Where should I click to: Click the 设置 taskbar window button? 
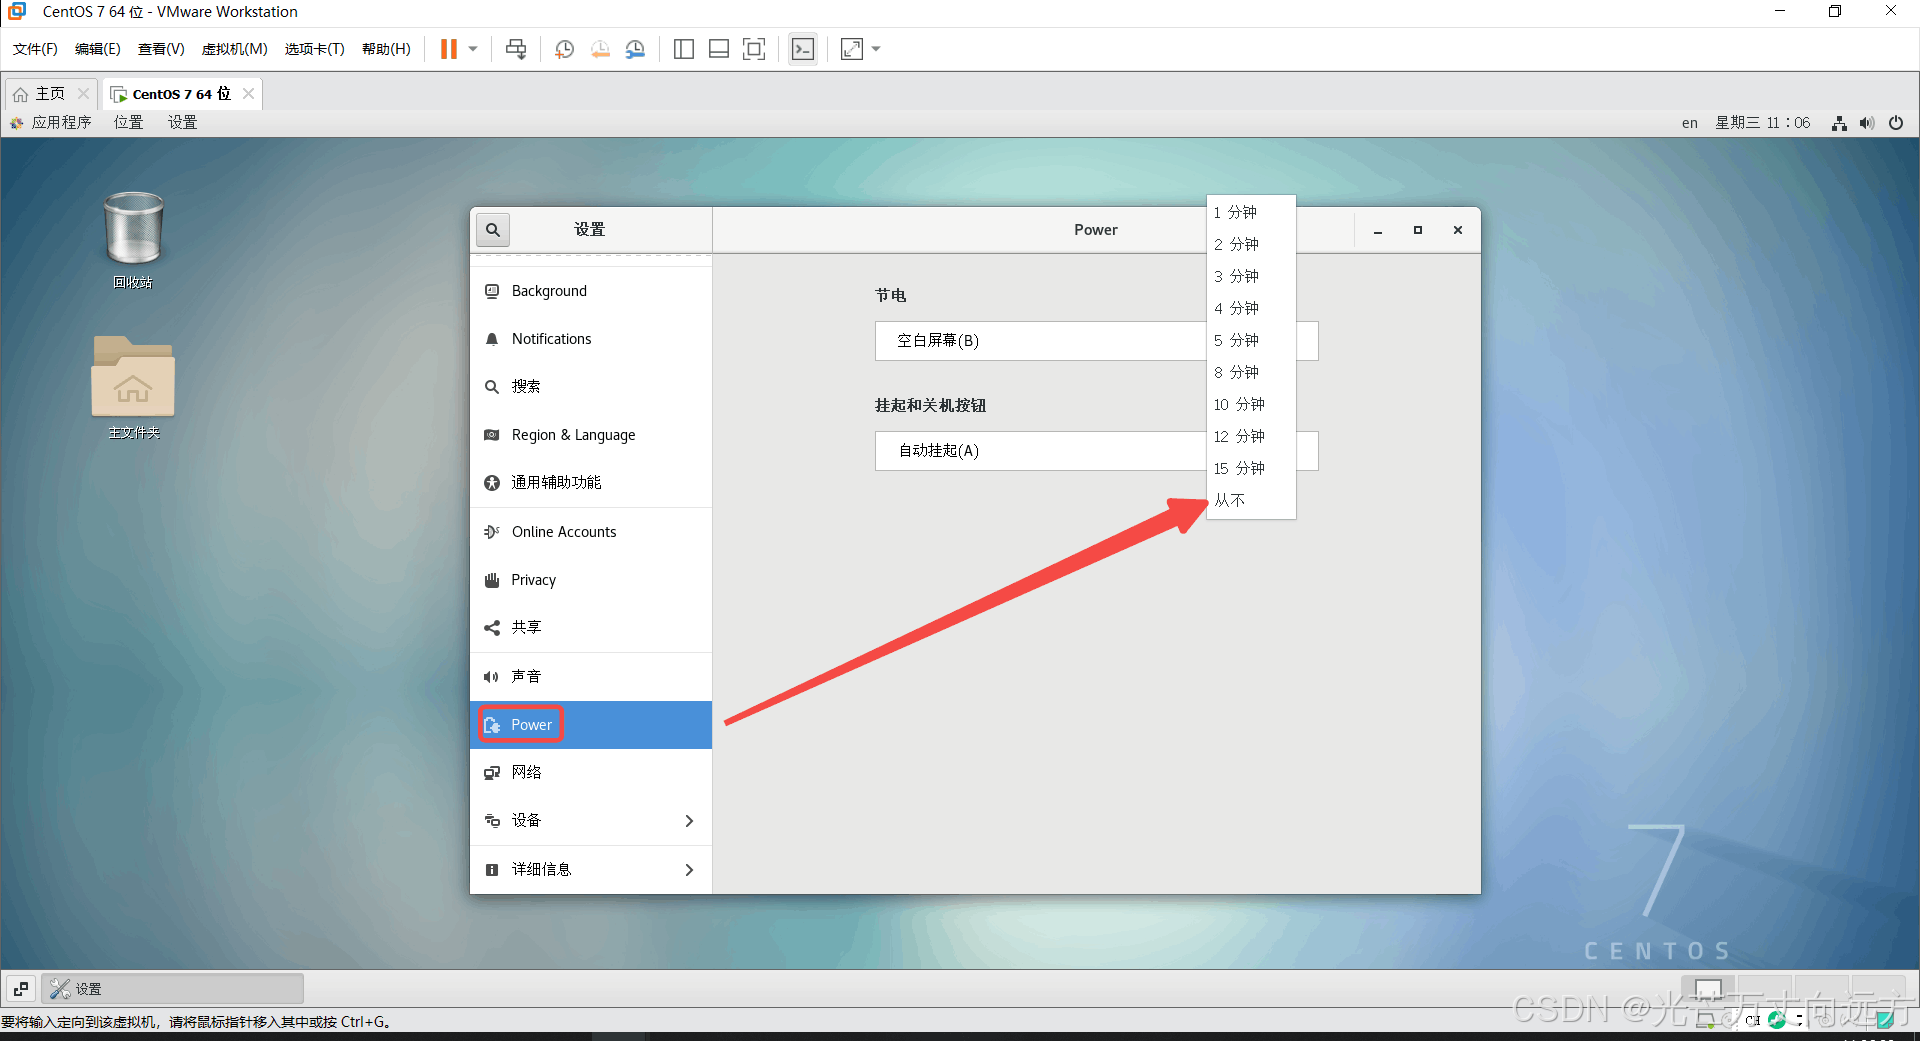coord(172,989)
